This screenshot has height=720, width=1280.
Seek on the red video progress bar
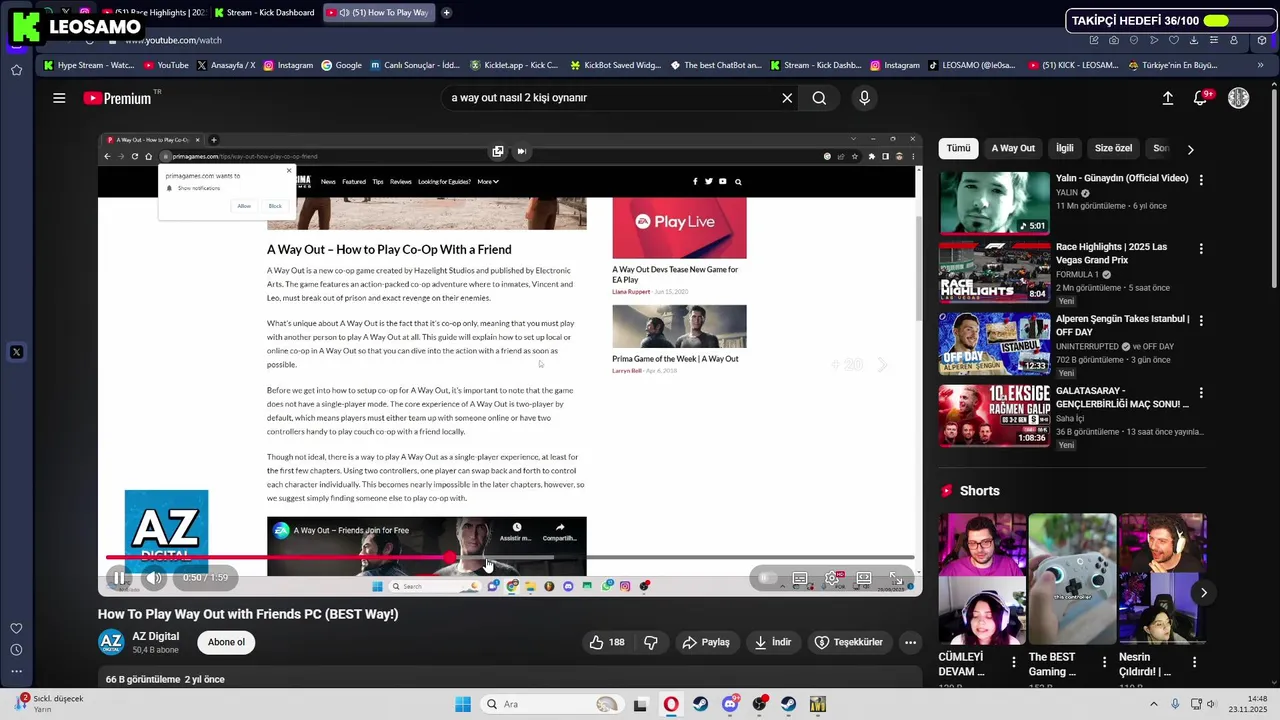[510, 557]
